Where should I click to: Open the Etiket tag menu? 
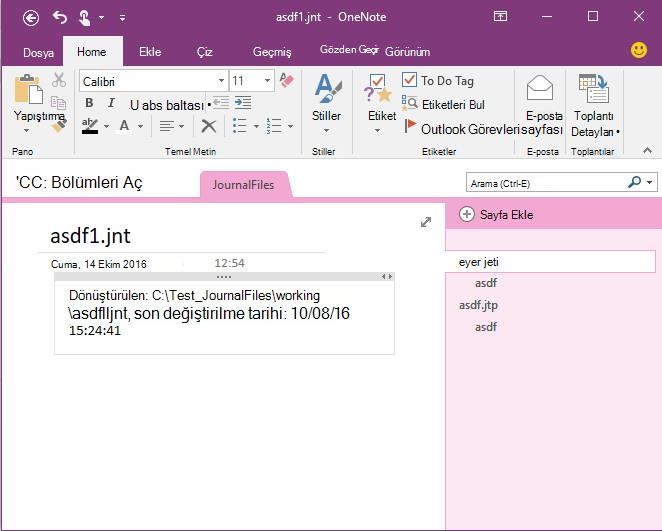pyautogui.click(x=381, y=103)
